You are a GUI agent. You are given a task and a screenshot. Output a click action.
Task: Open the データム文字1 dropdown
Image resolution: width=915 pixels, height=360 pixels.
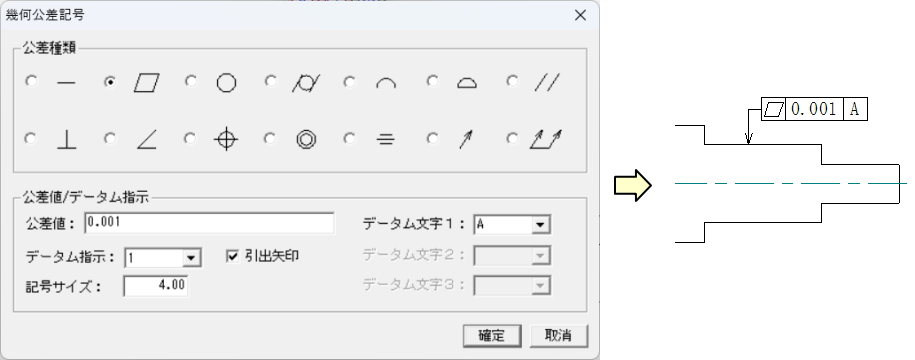[512, 224]
